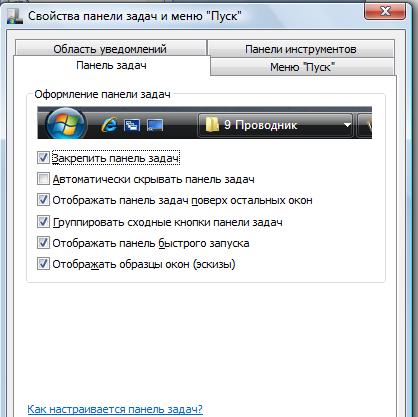Select the Панель задач tab

tap(111, 65)
